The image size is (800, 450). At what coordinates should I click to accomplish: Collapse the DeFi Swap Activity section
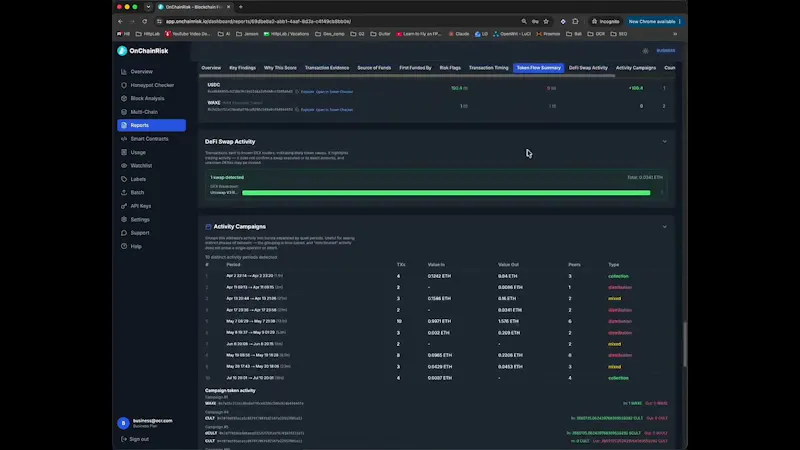(664, 141)
